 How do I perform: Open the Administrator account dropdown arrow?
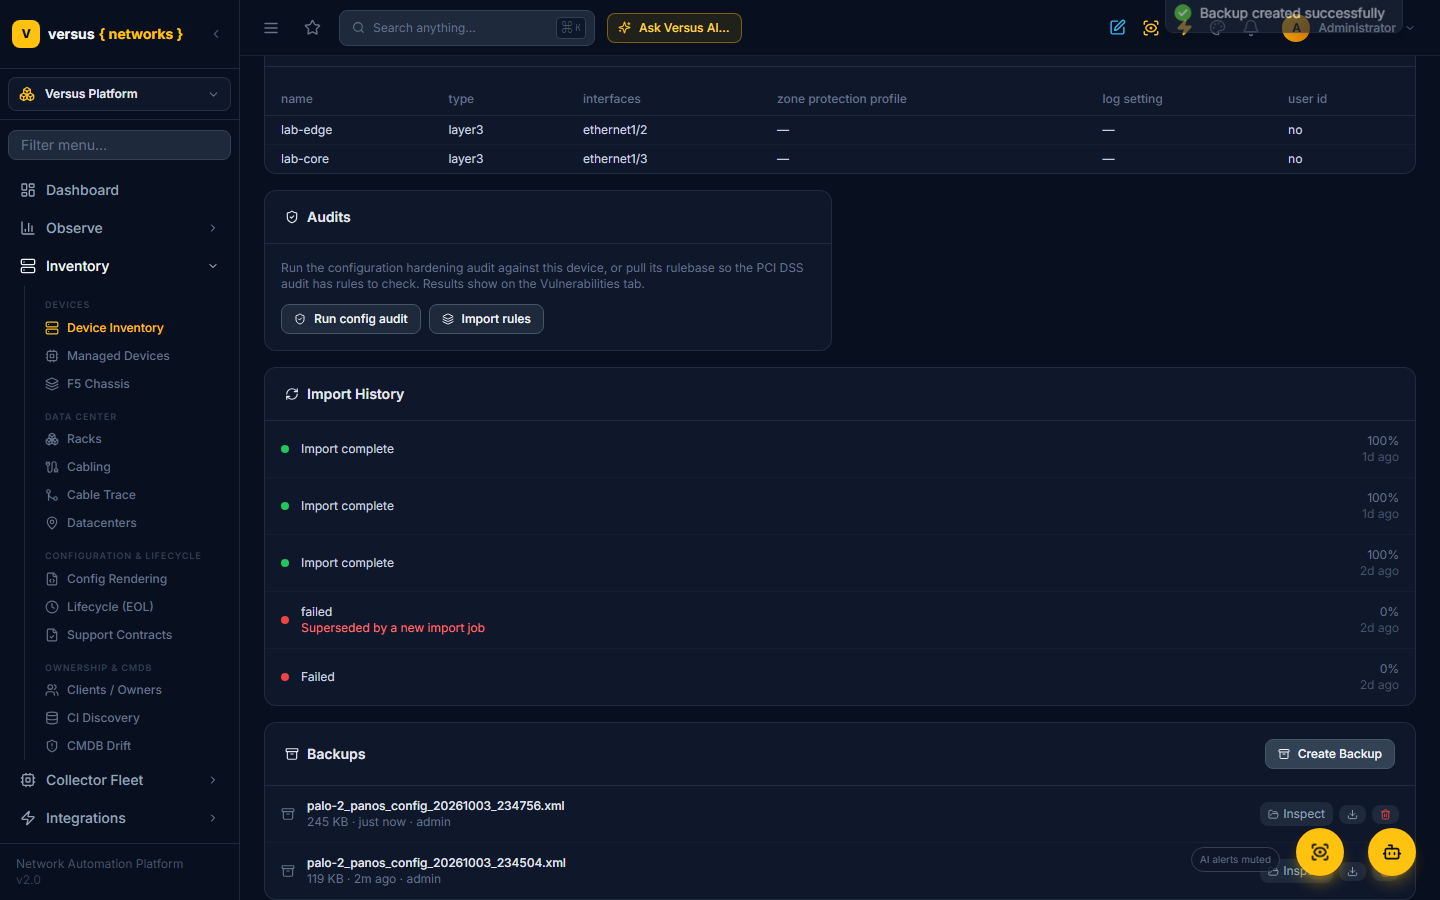tap(1410, 28)
